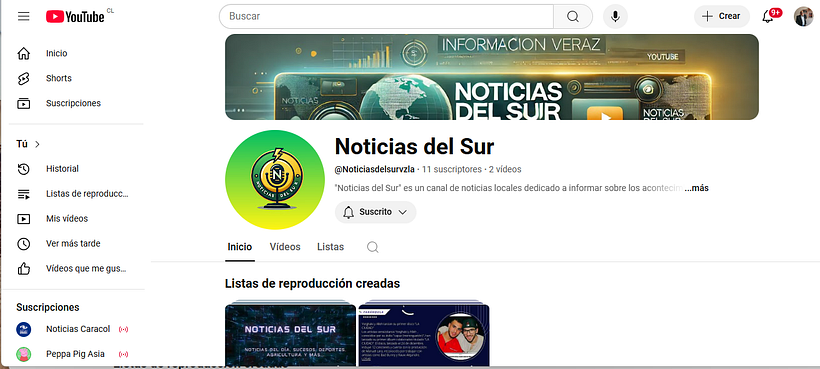Image resolution: width=820 pixels, height=369 pixels.
Task: Switch to the Vídeos channel tab
Action: [x=285, y=247]
